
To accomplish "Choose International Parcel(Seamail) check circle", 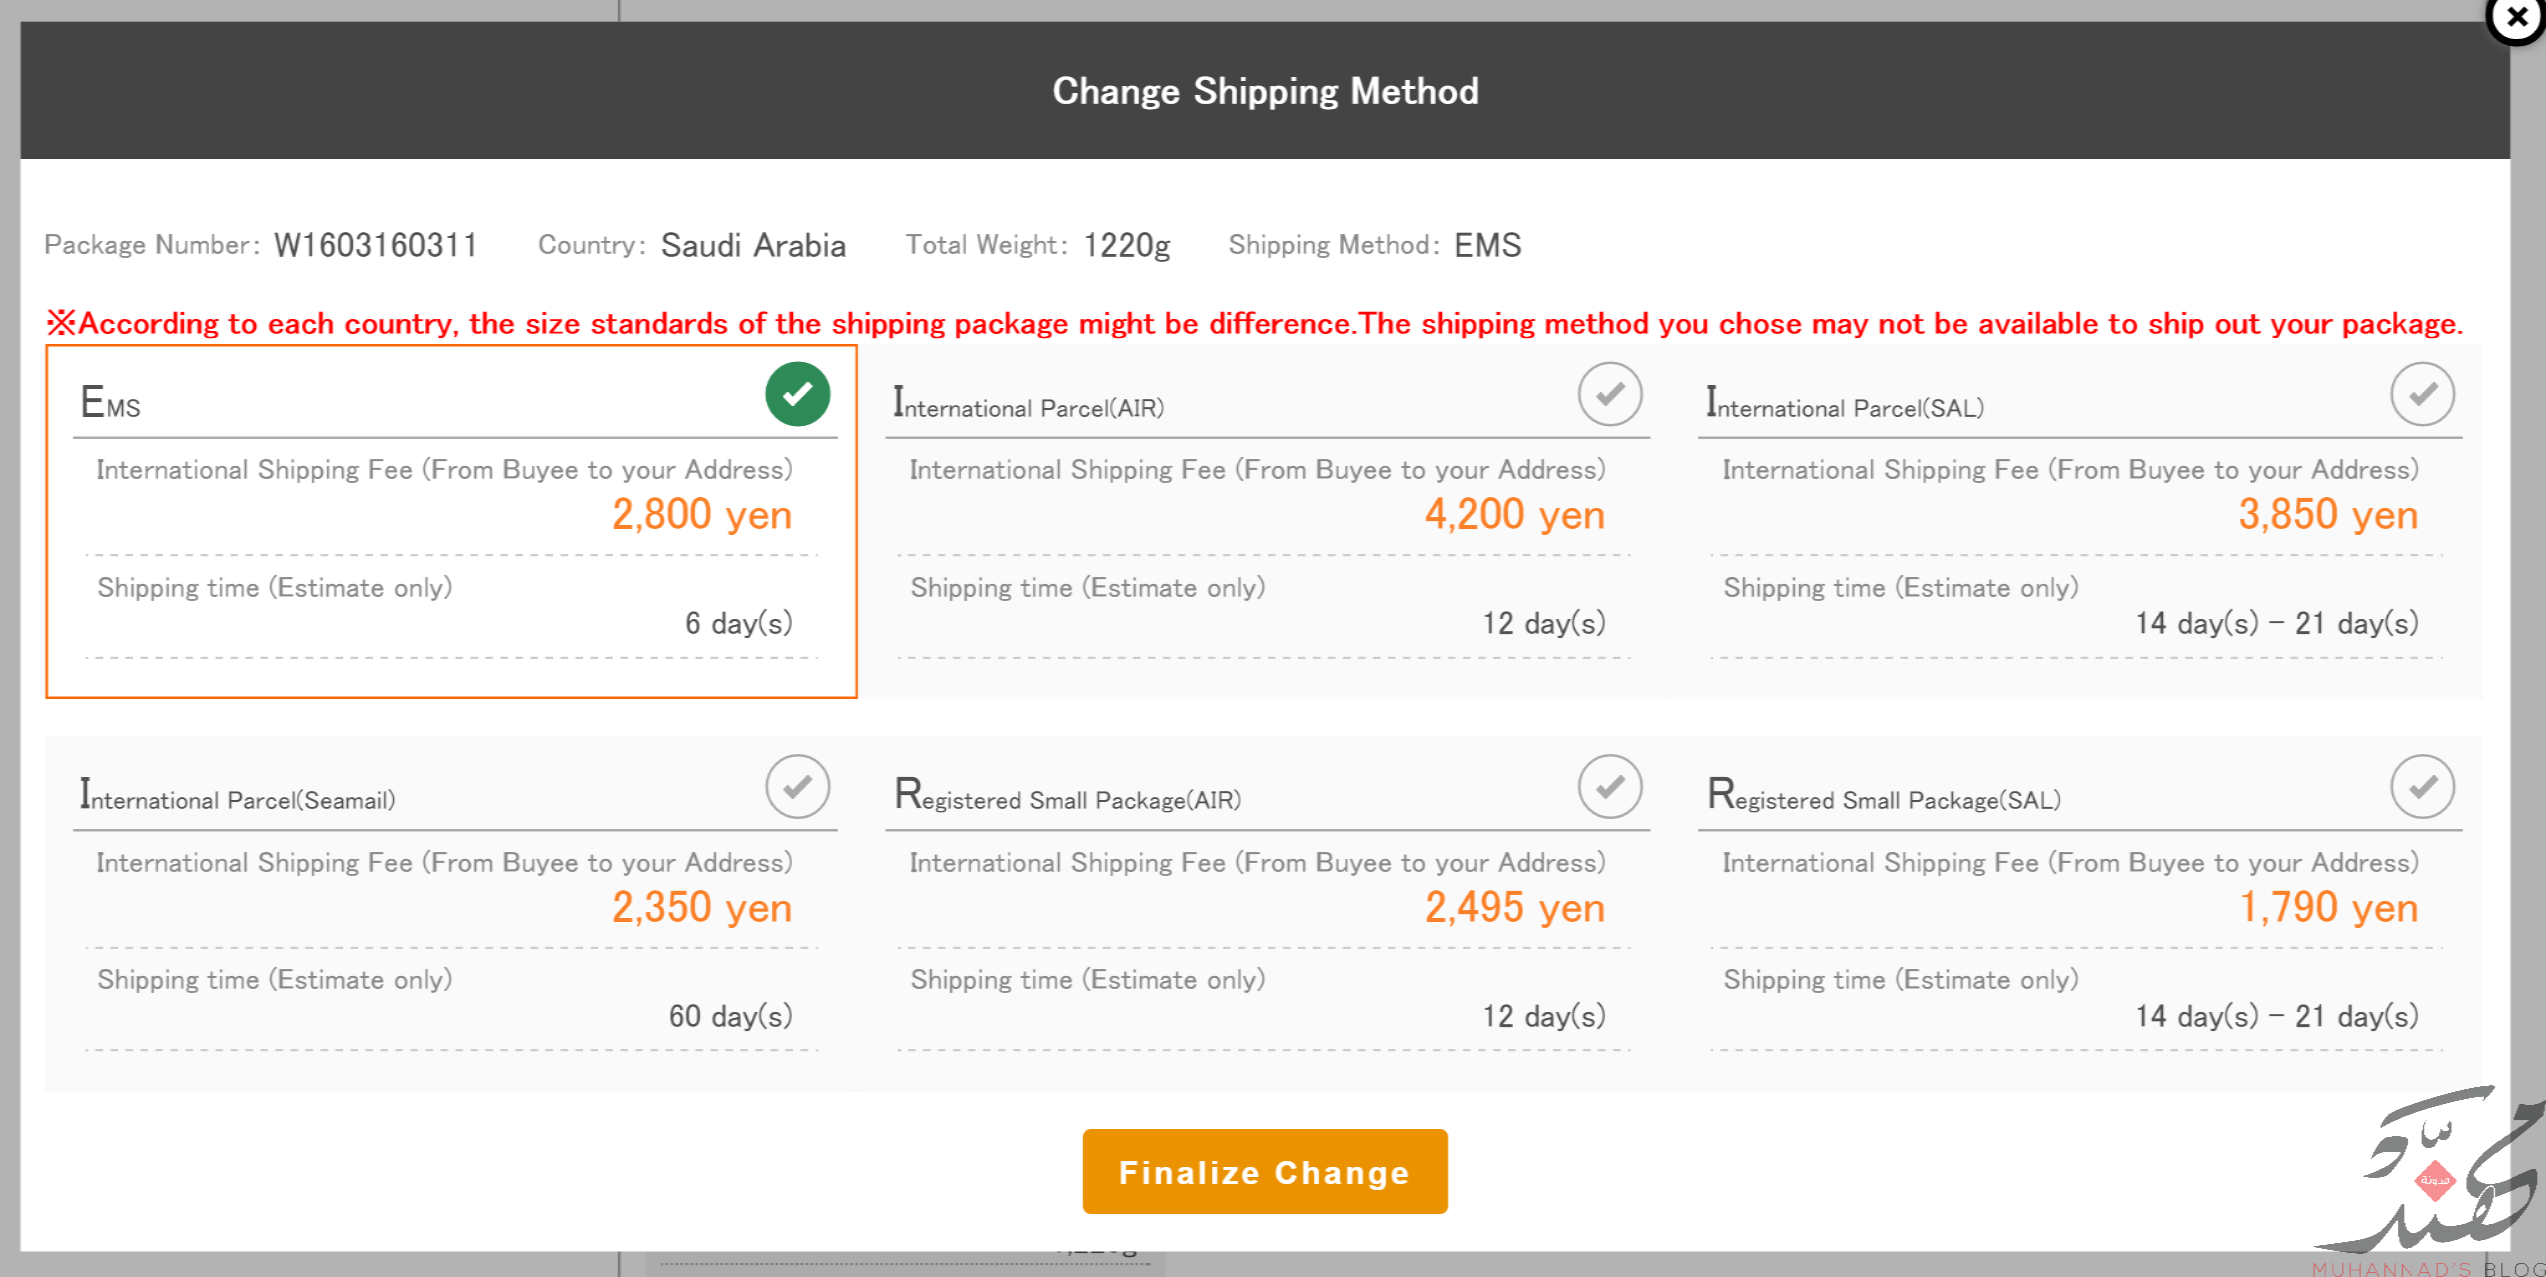I will [x=797, y=787].
